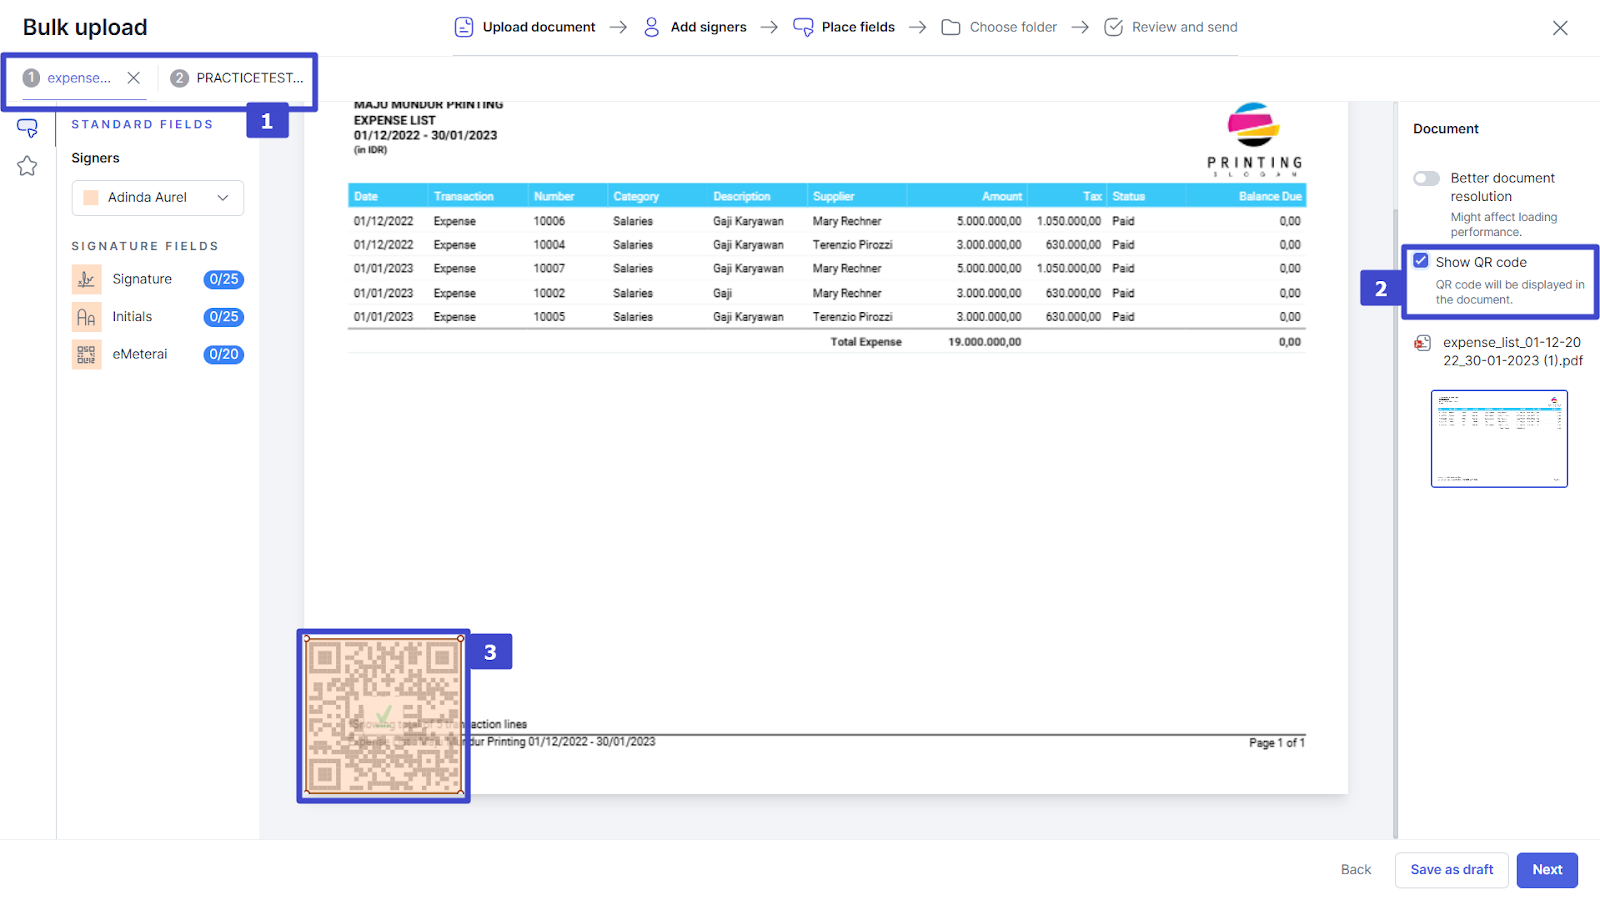Select the Signature field icon
The width and height of the screenshot is (1600, 900).
pos(87,280)
